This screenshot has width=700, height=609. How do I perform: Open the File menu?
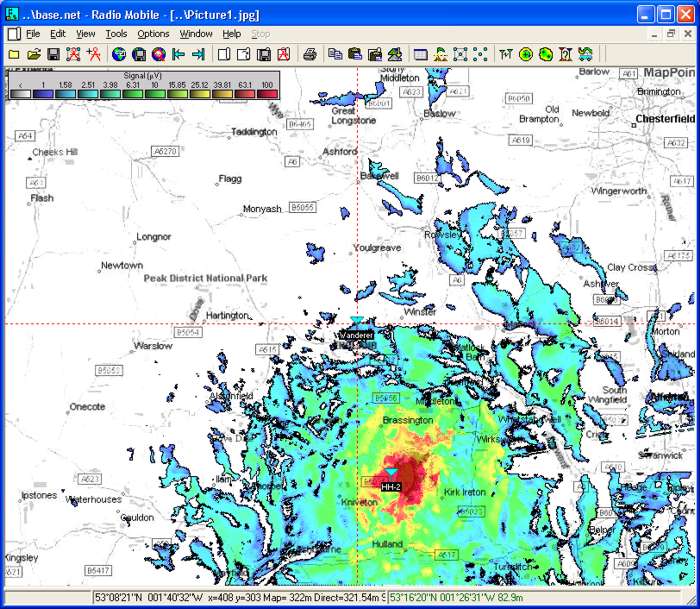coord(33,33)
